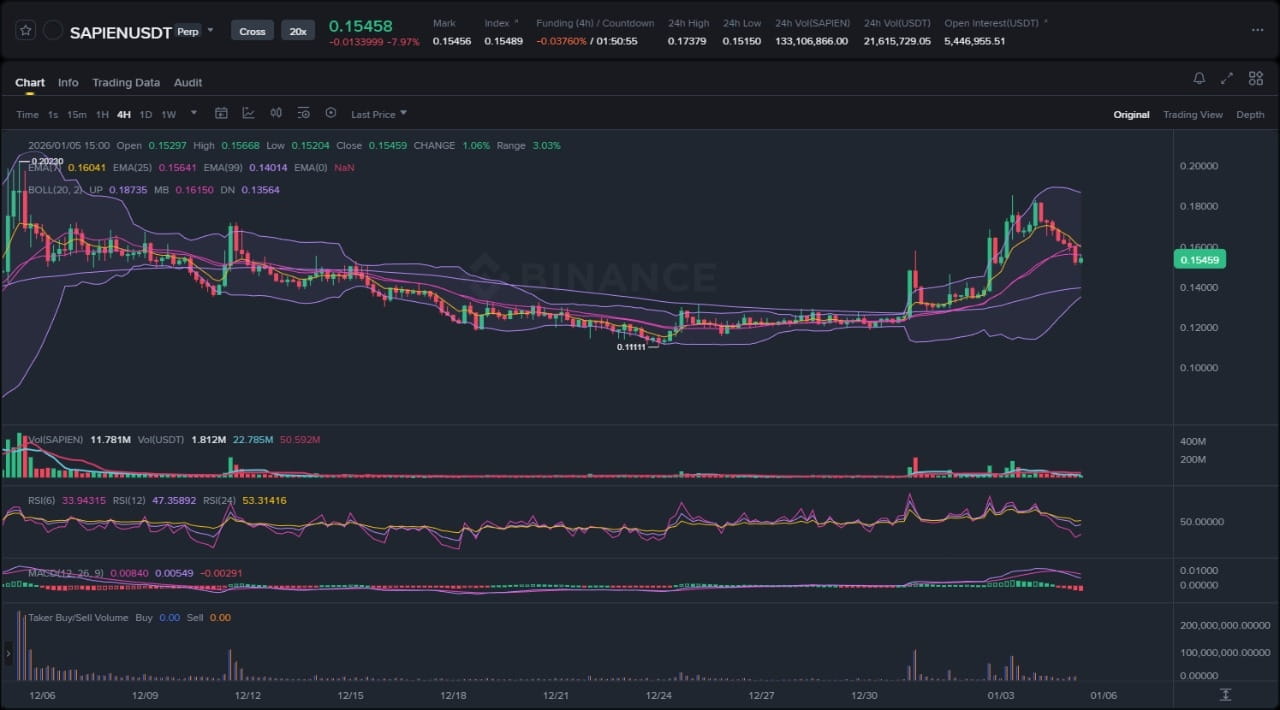The height and width of the screenshot is (710, 1280).
Task: Open the chart display settings icon
Action: [x=304, y=114]
